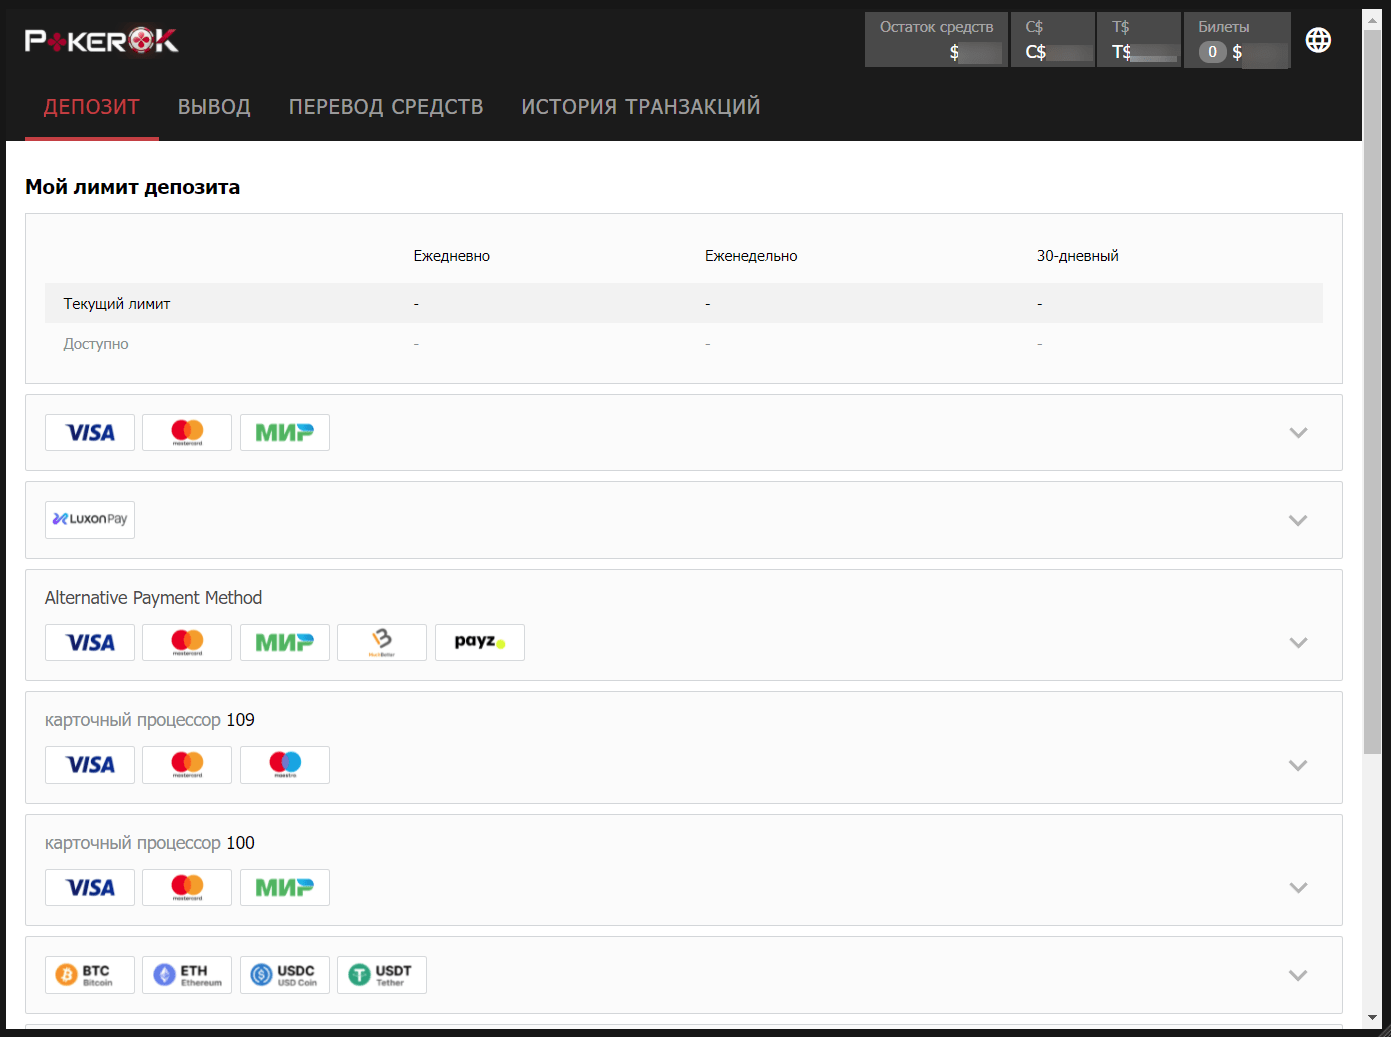Open the ИСТОРИЯ ТРАНЗАКЦИЙ tab
The width and height of the screenshot is (1391, 1037).
(x=641, y=107)
